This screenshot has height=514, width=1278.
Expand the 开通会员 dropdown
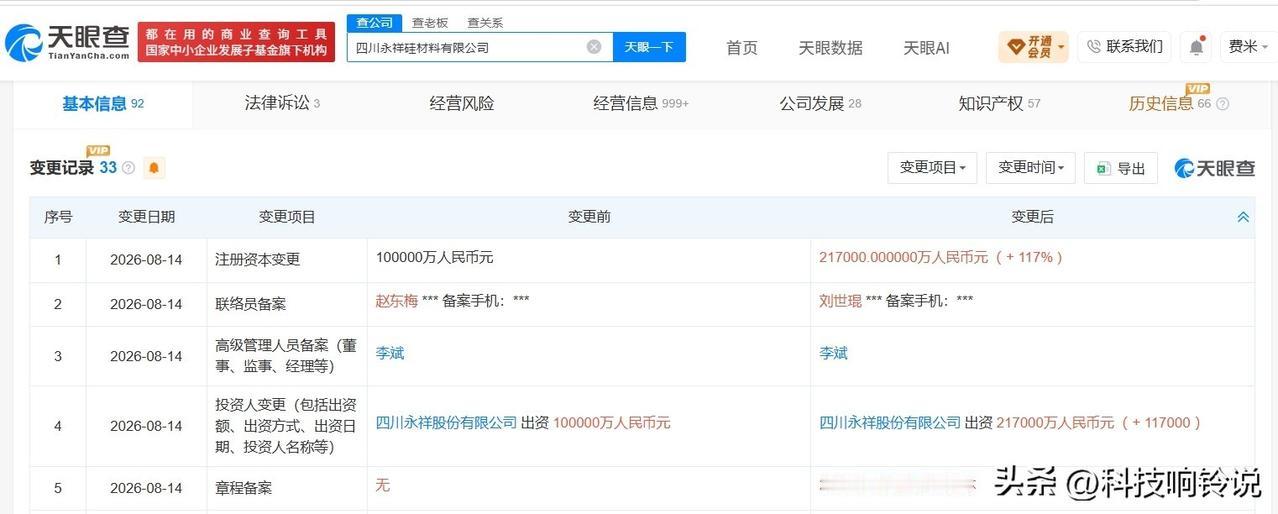pos(1034,47)
